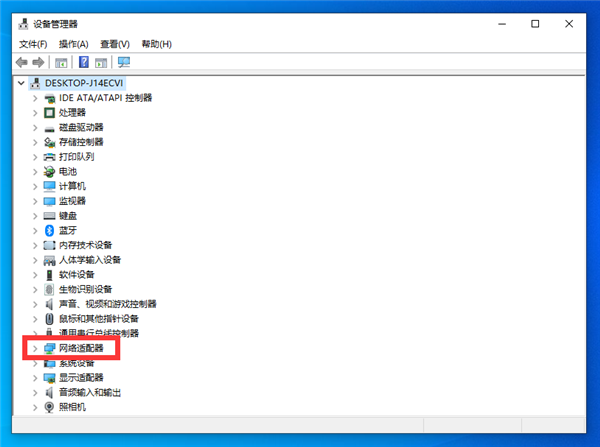Click the battery (电池) device icon
This screenshot has height=447, width=600.
tap(49, 172)
